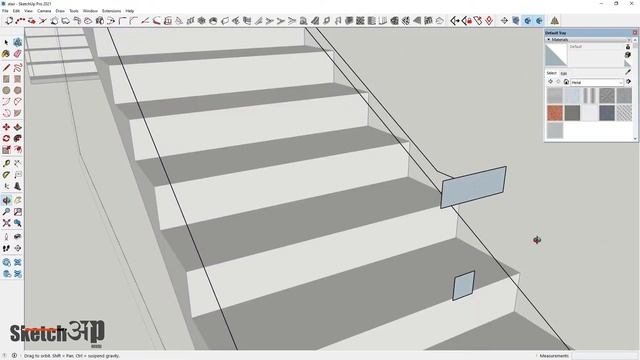This screenshot has height=360, width=640.
Task: Click the warning triangle toolbar icon
Action: coord(554,20)
